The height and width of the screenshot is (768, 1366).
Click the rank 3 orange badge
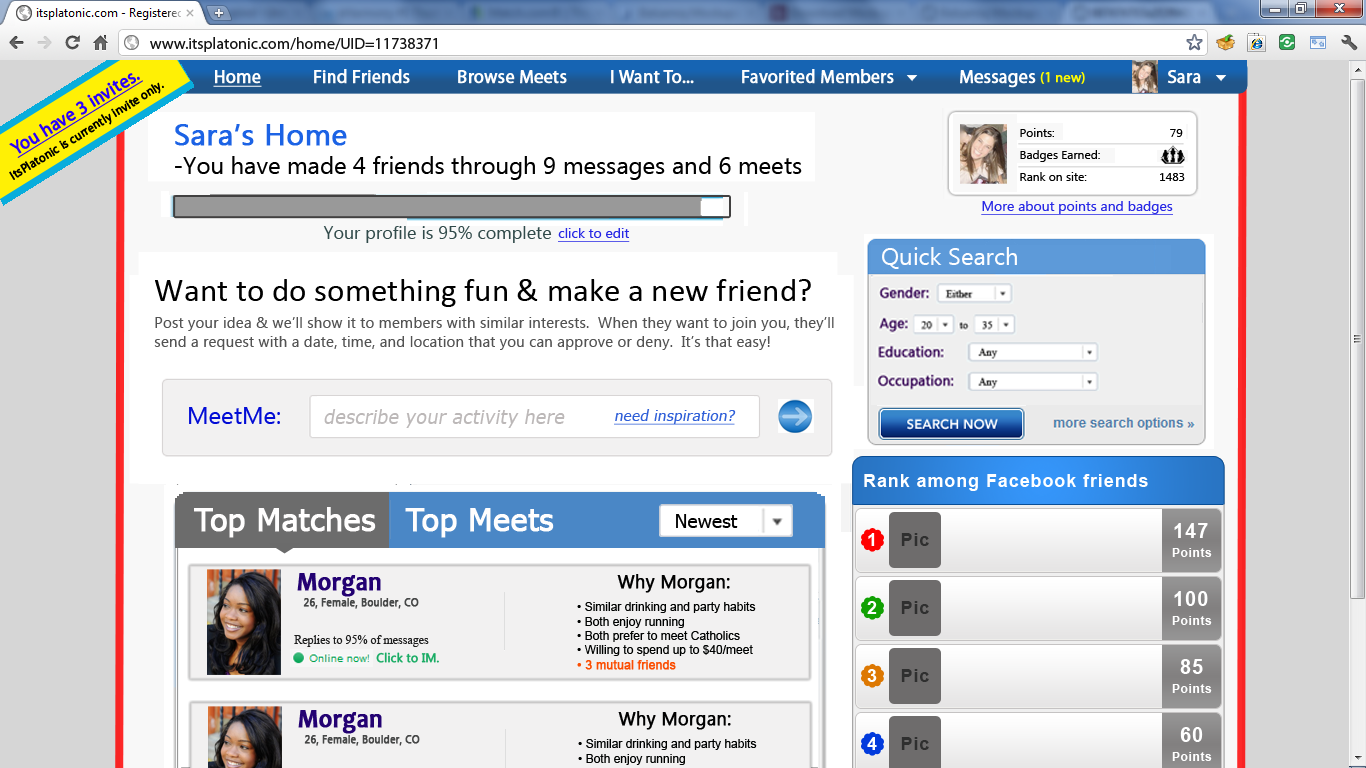pyautogui.click(x=872, y=676)
